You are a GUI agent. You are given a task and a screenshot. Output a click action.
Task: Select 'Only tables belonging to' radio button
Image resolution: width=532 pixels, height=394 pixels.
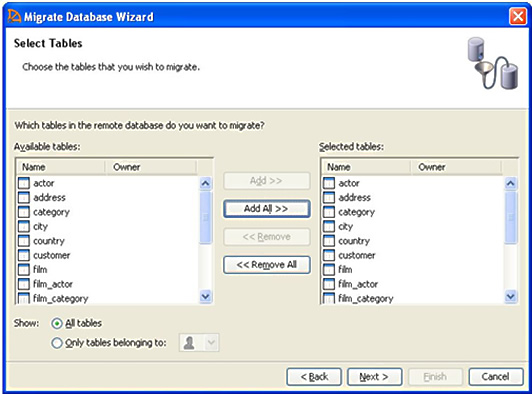57,343
